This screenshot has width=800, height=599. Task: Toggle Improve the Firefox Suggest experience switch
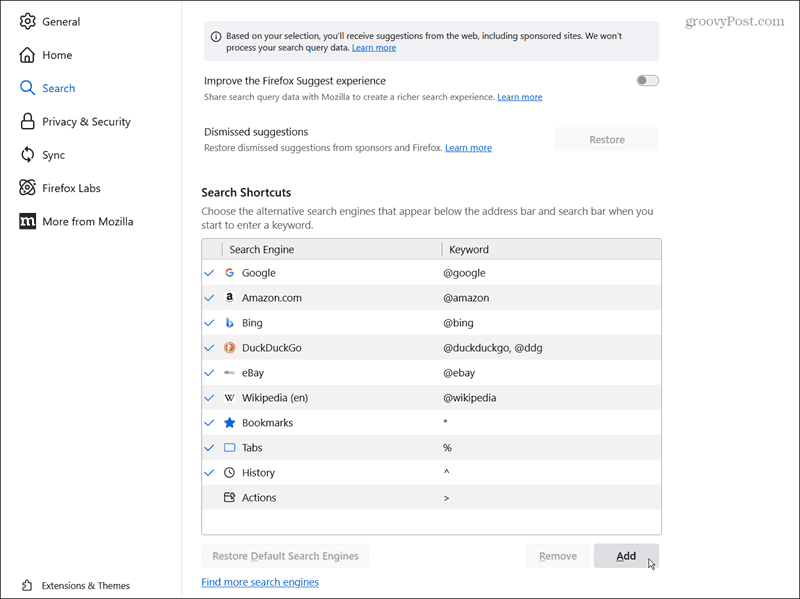coord(647,80)
